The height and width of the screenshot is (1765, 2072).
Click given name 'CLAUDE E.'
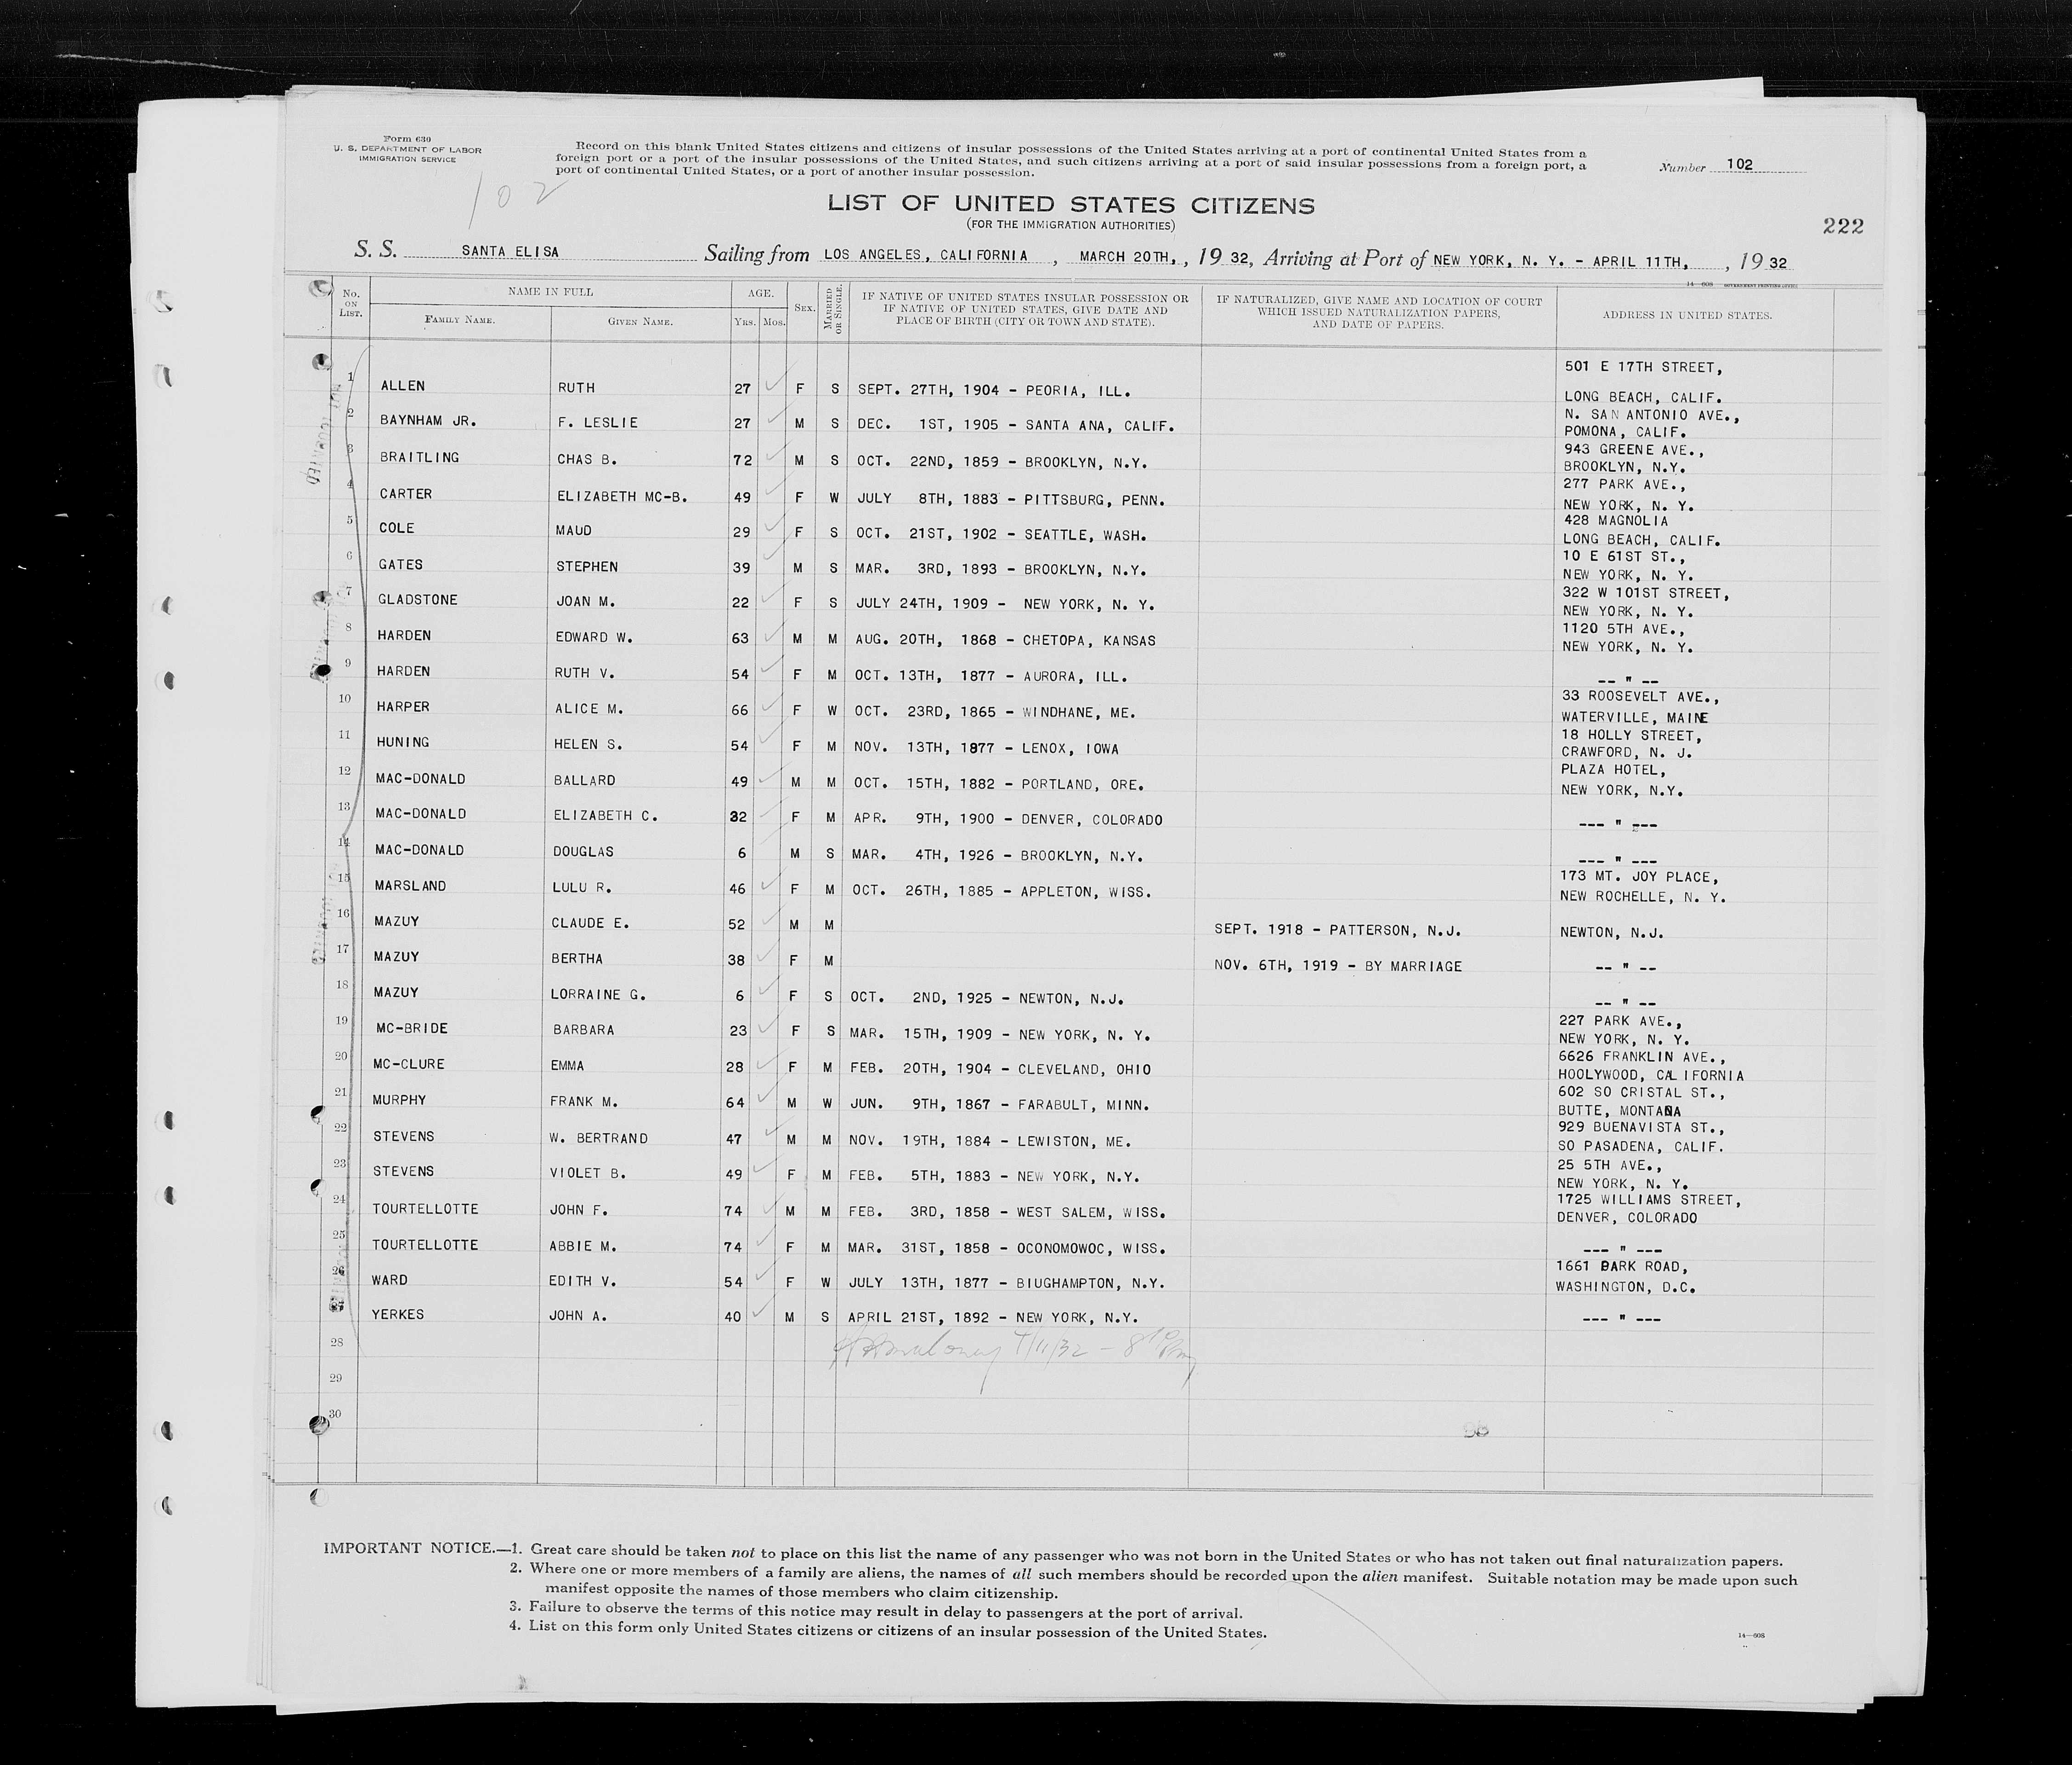(x=590, y=923)
